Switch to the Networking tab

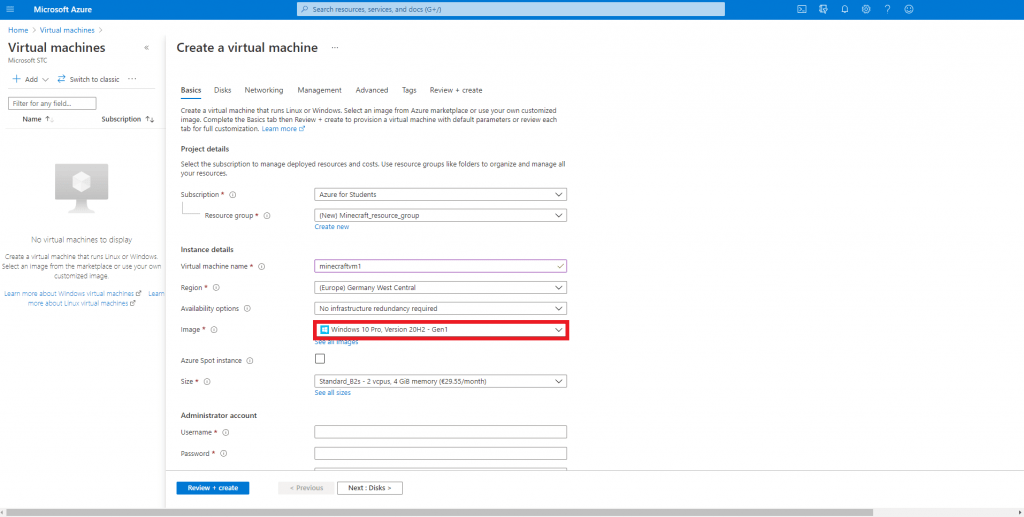[264, 90]
